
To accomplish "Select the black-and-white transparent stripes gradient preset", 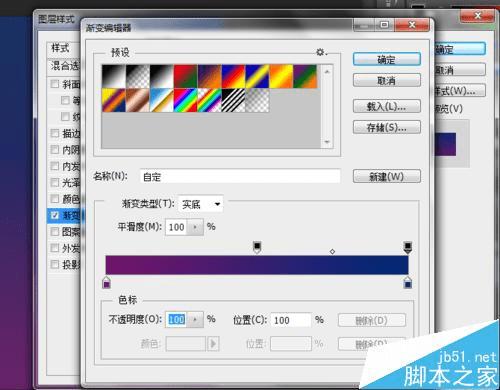I will click(x=233, y=100).
